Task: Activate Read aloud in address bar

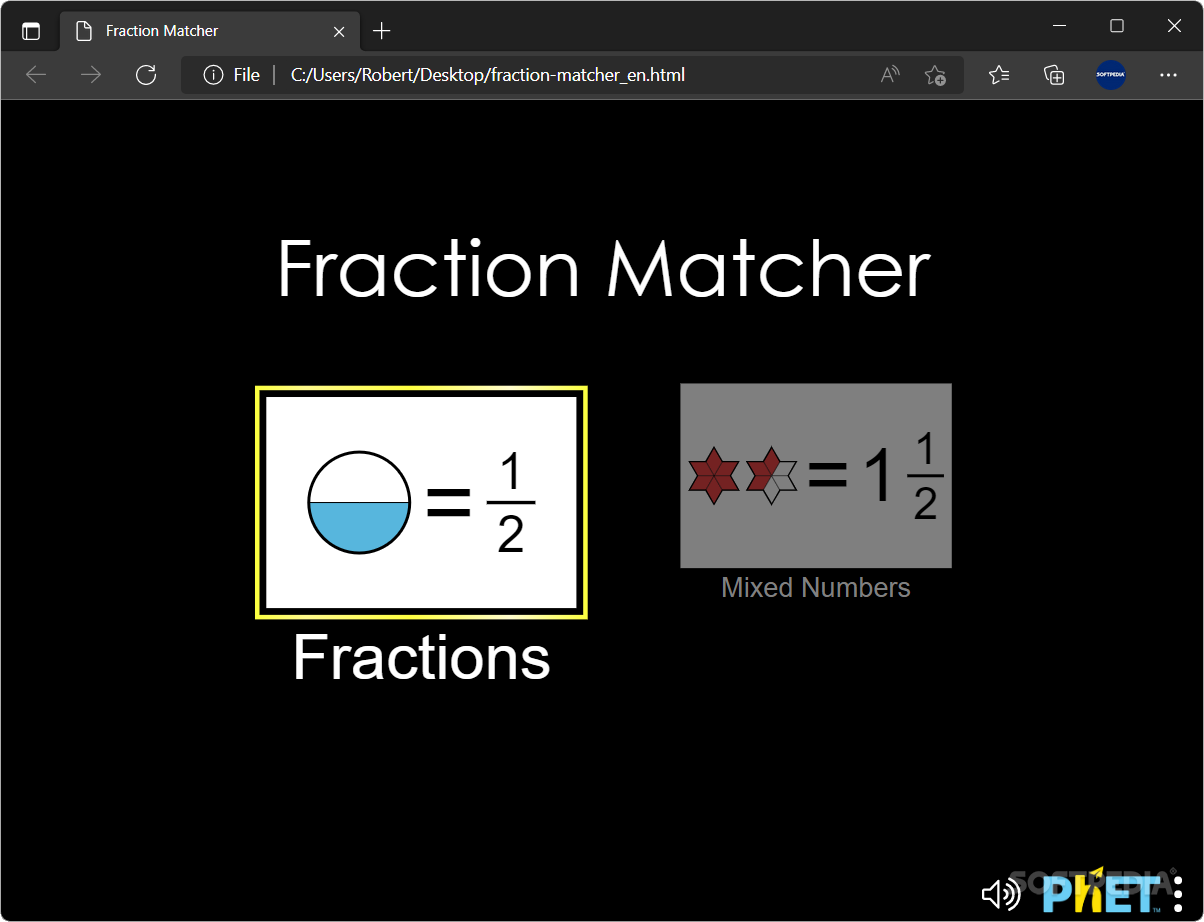Action: click(890, 75)
